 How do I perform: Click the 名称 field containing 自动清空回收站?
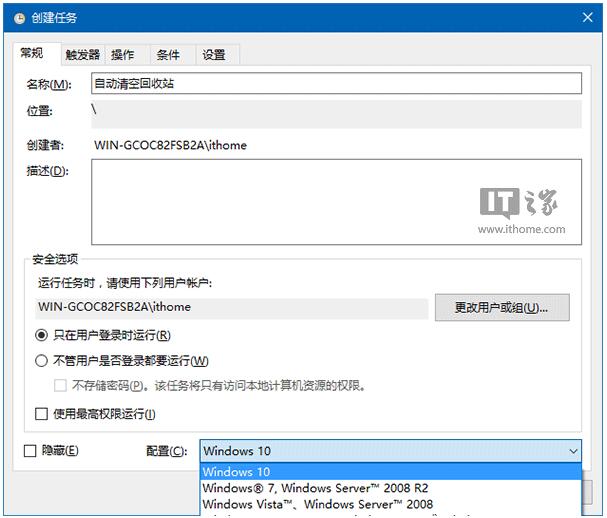point(336,84)
